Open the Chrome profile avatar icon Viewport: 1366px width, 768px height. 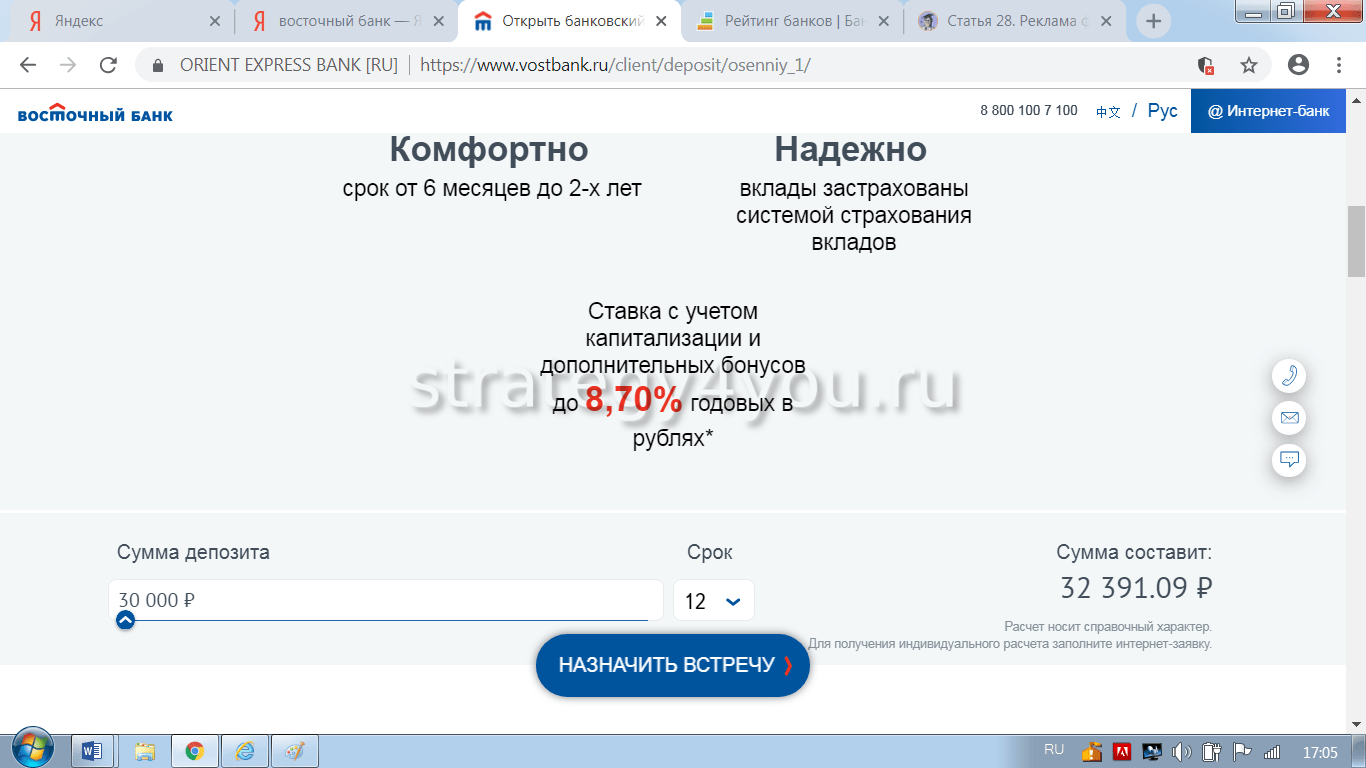pos(1298,65)
